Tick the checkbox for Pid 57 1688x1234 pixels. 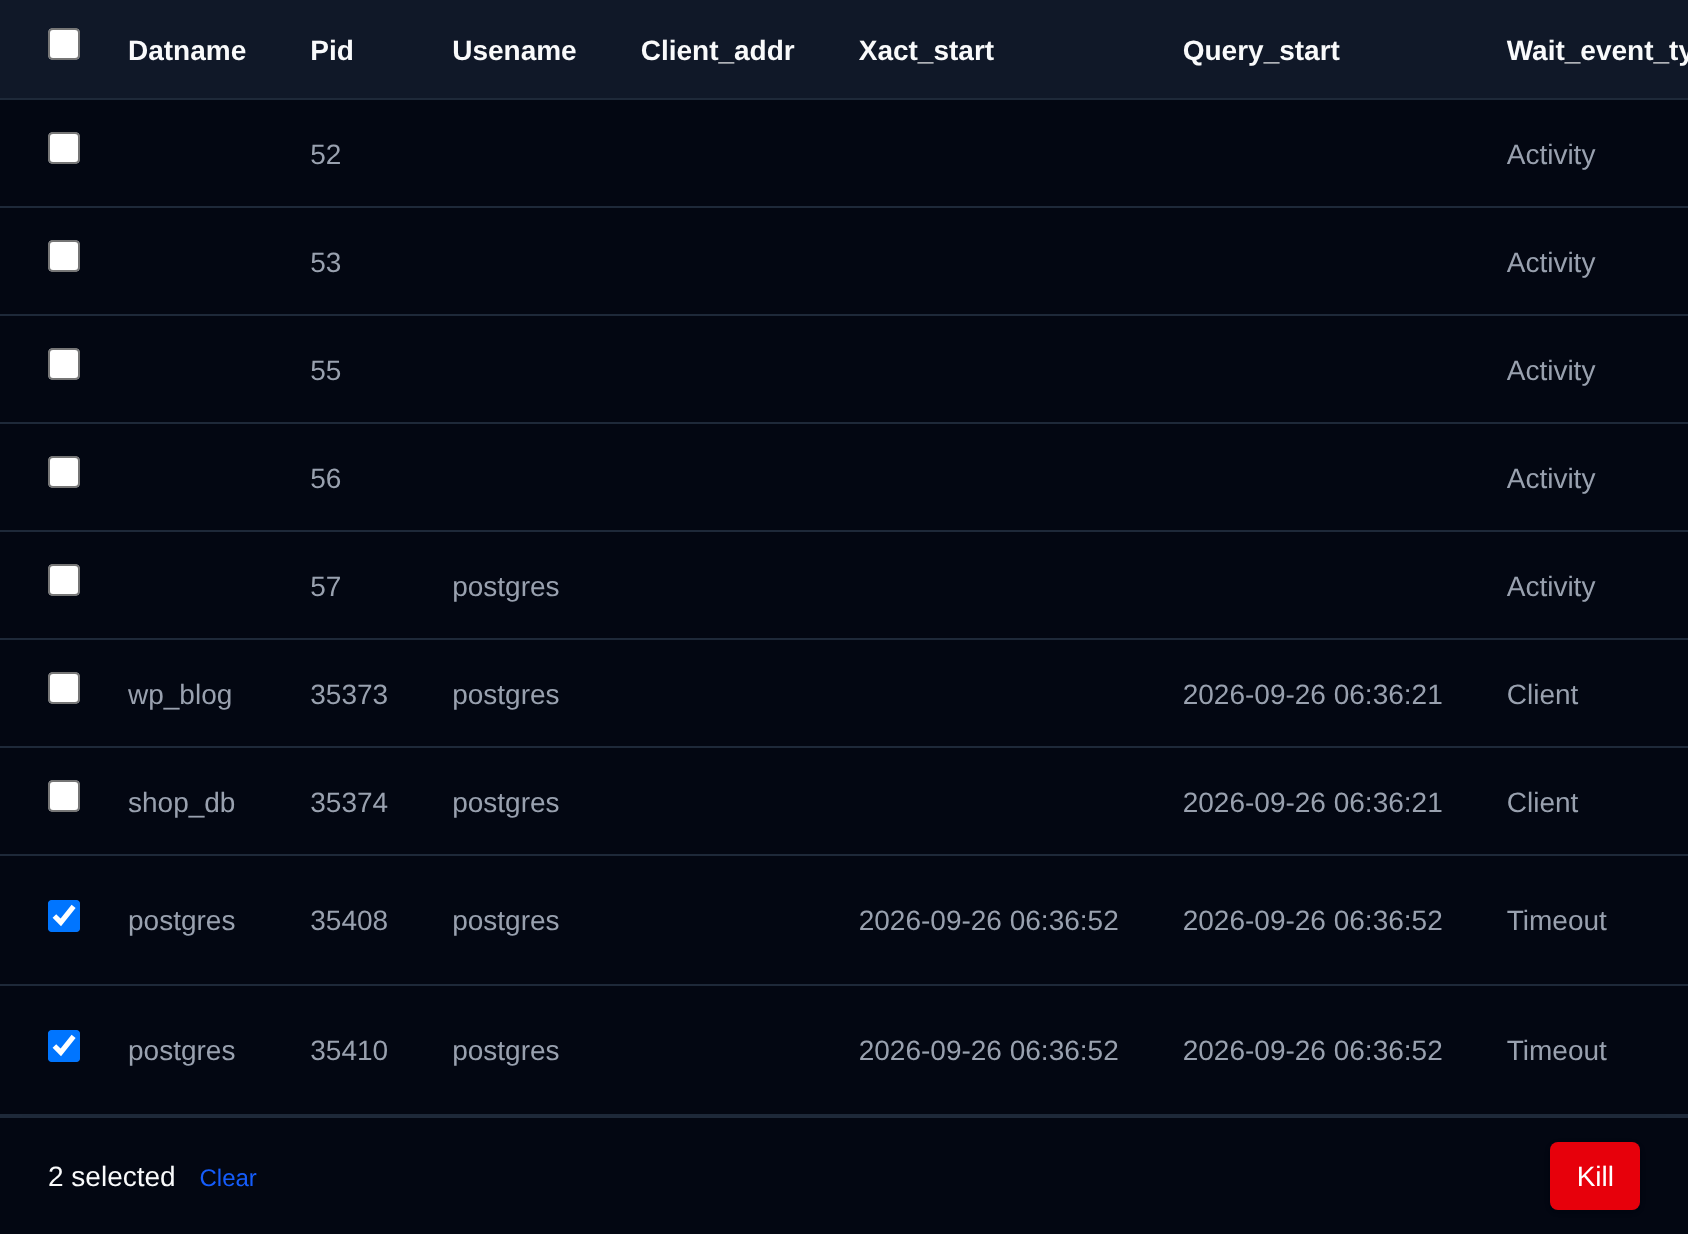pos(64,580)
